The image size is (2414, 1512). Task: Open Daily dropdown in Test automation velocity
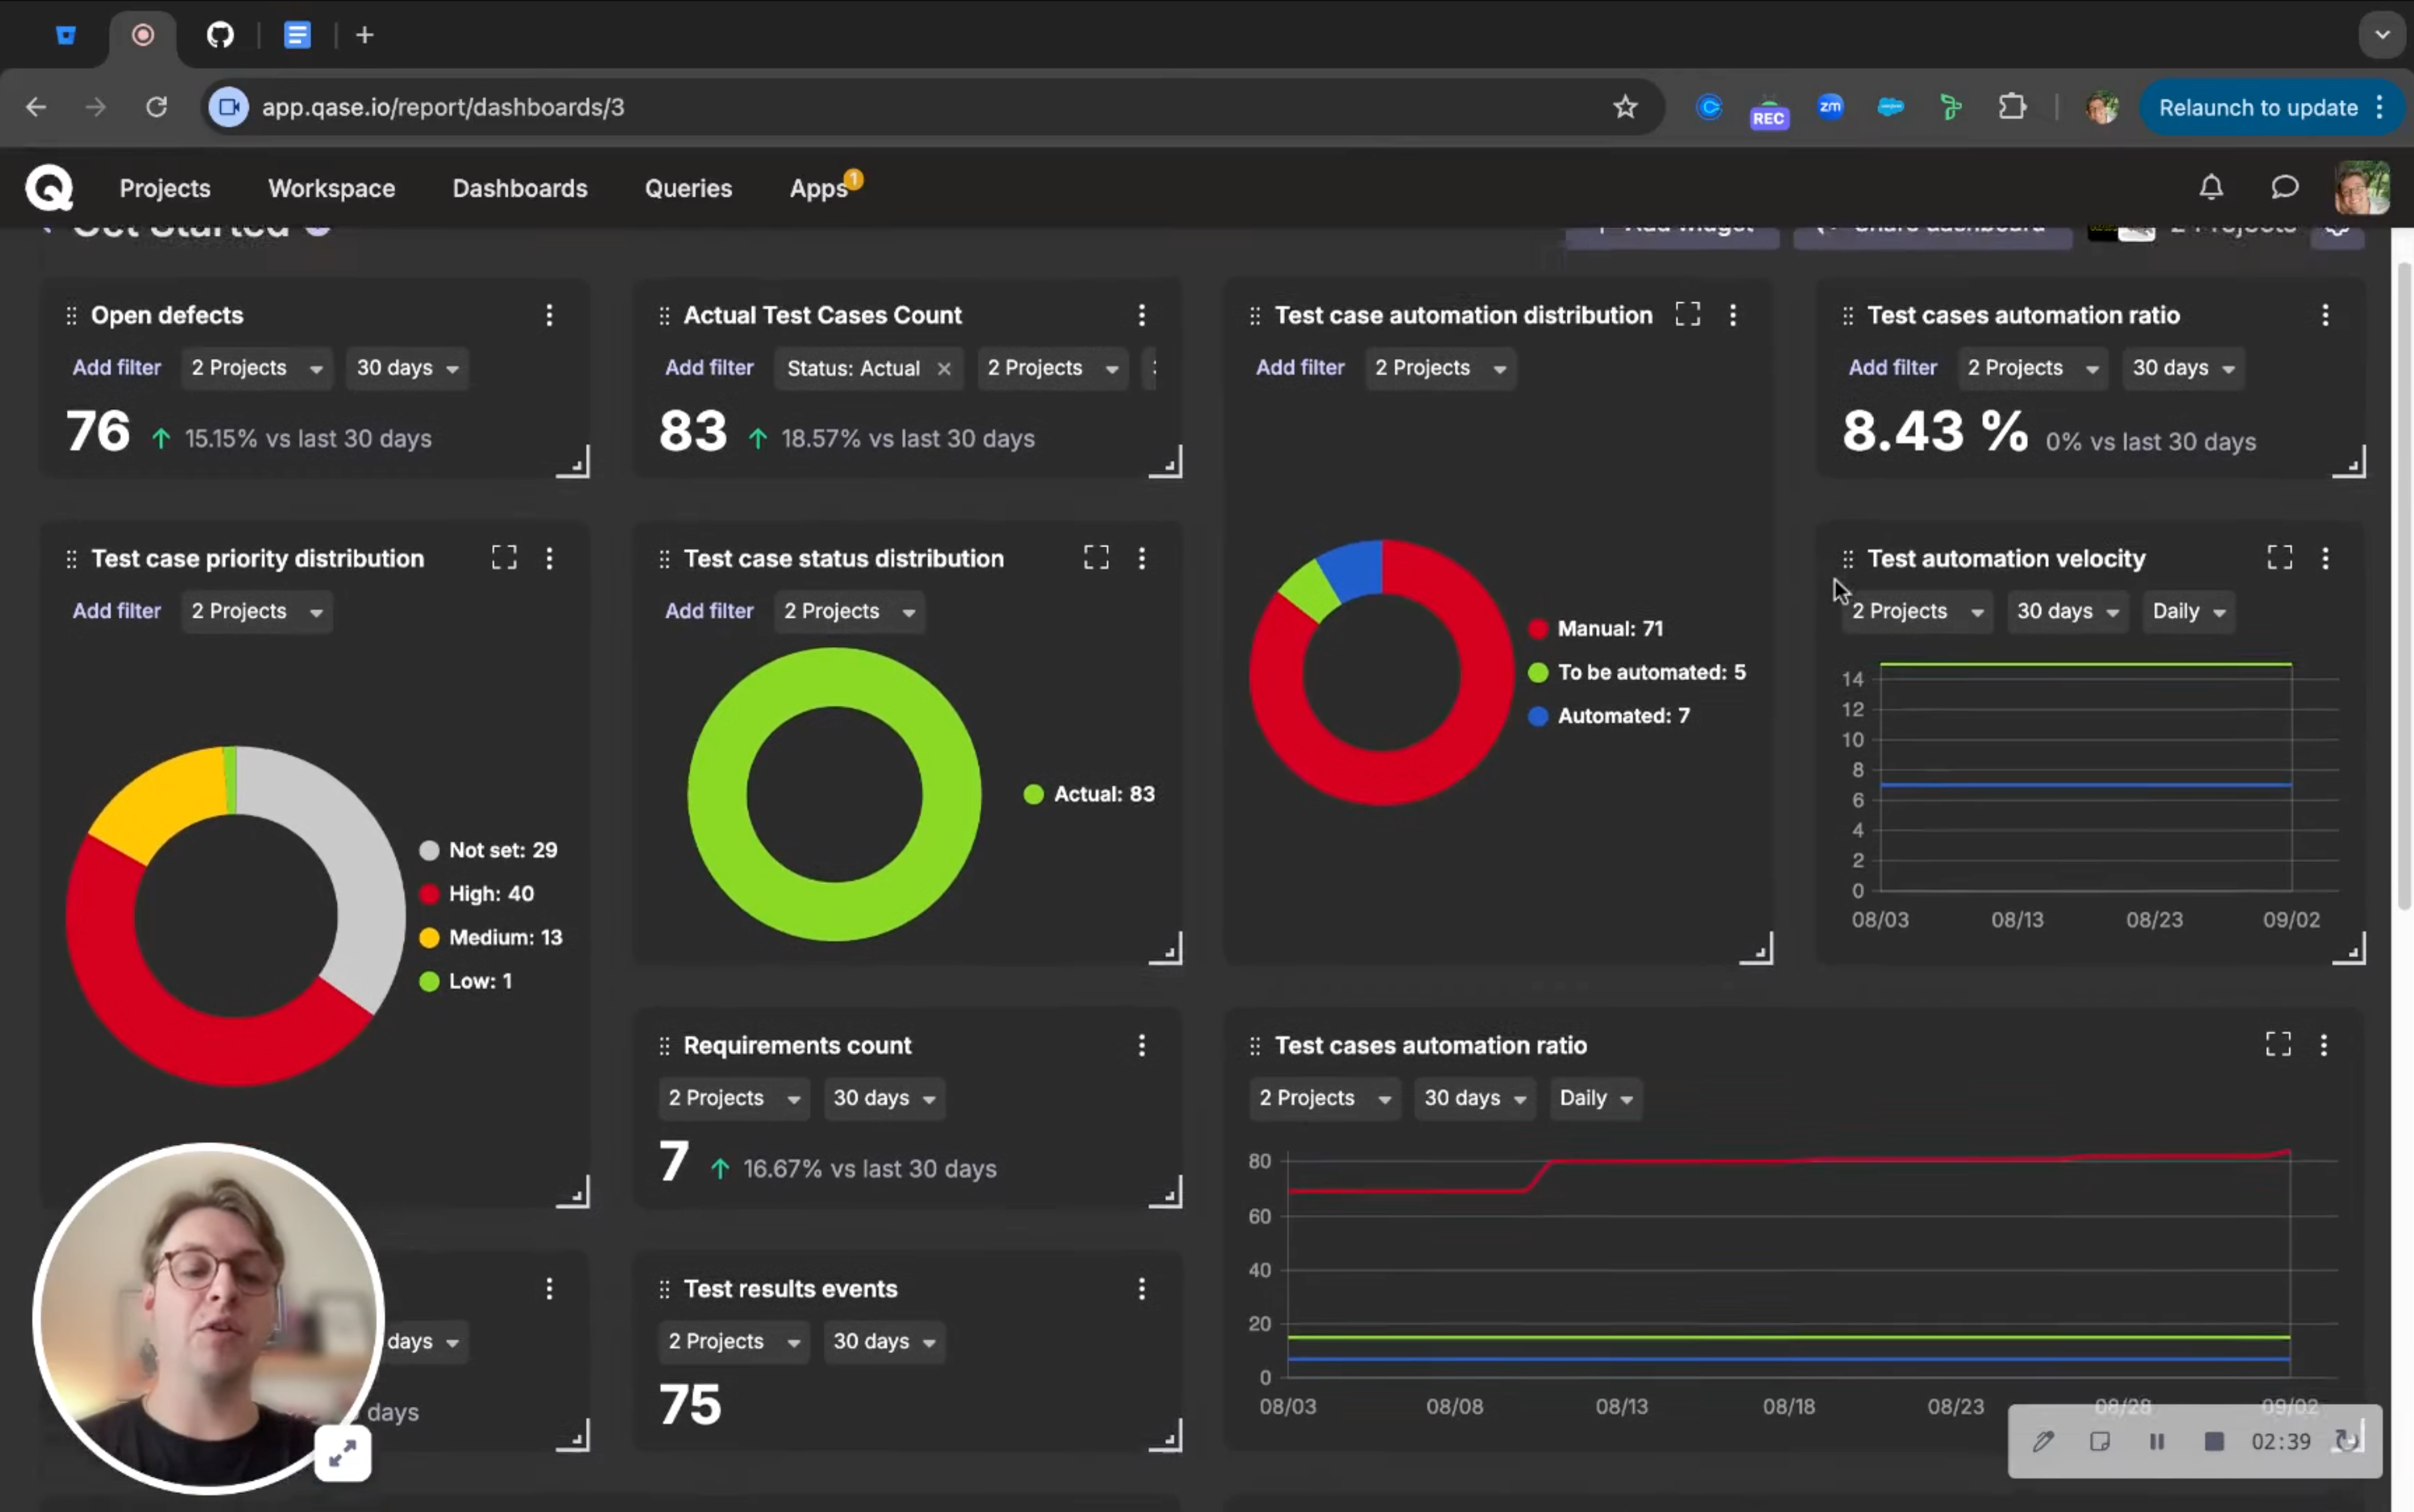click(x=2188, y=611)
